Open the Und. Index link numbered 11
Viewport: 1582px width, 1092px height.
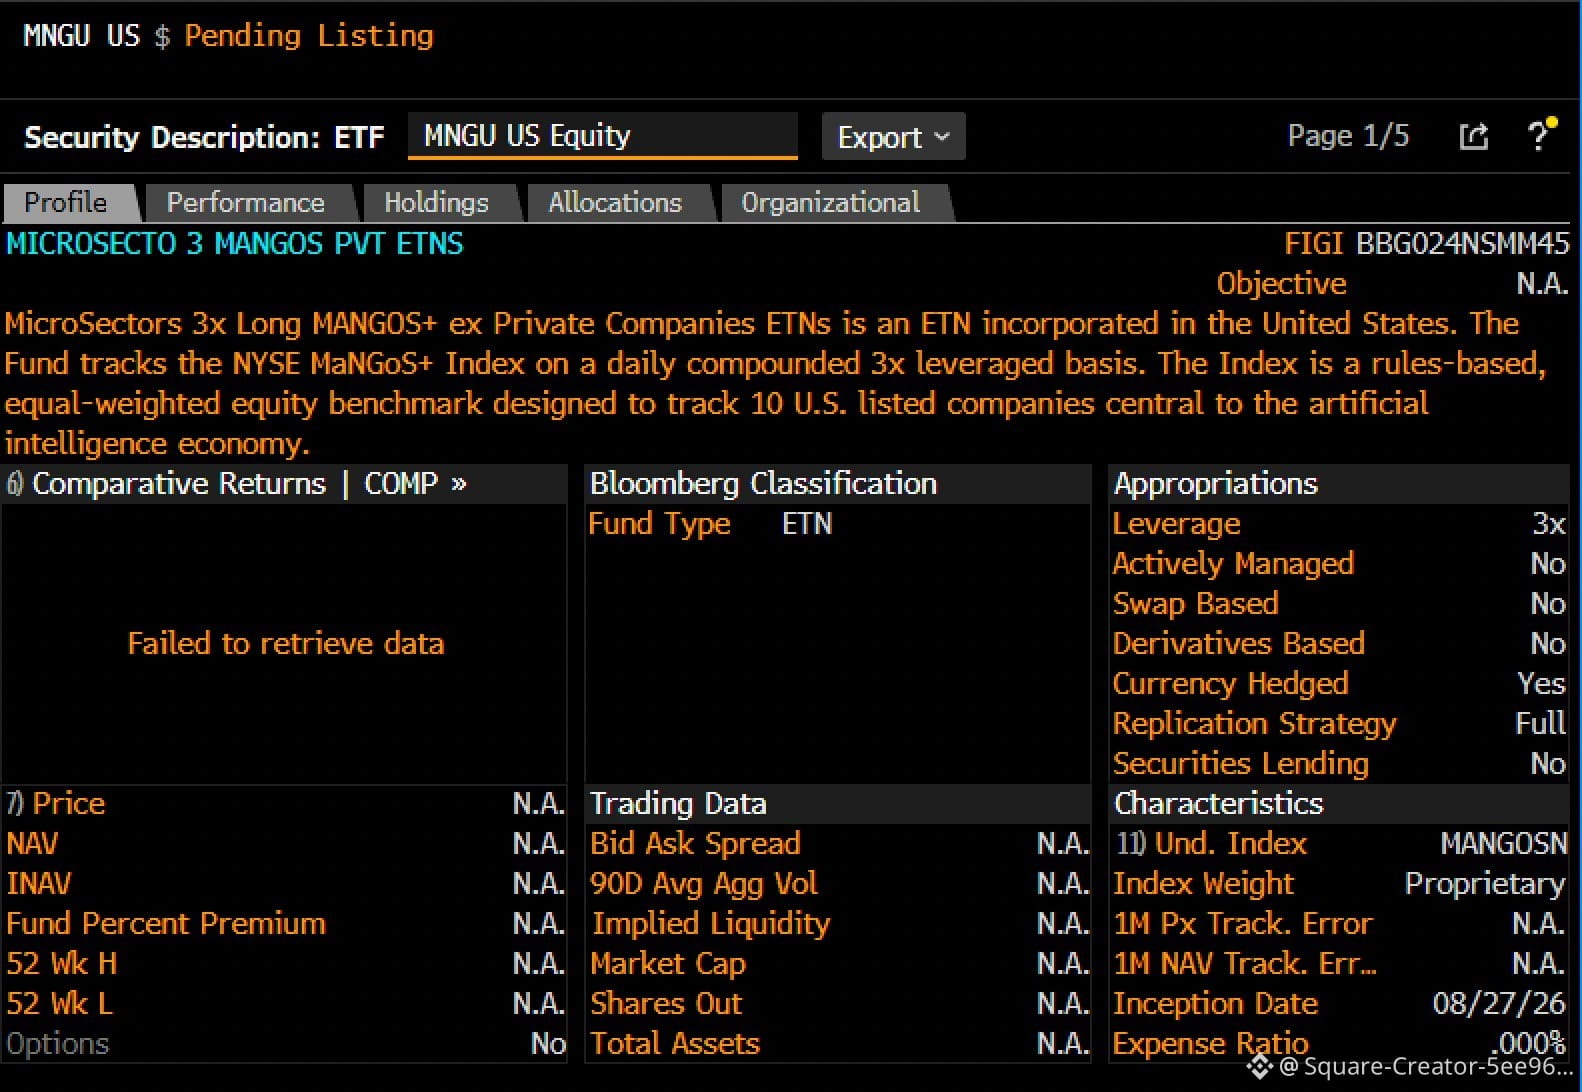coord(1212,843)
